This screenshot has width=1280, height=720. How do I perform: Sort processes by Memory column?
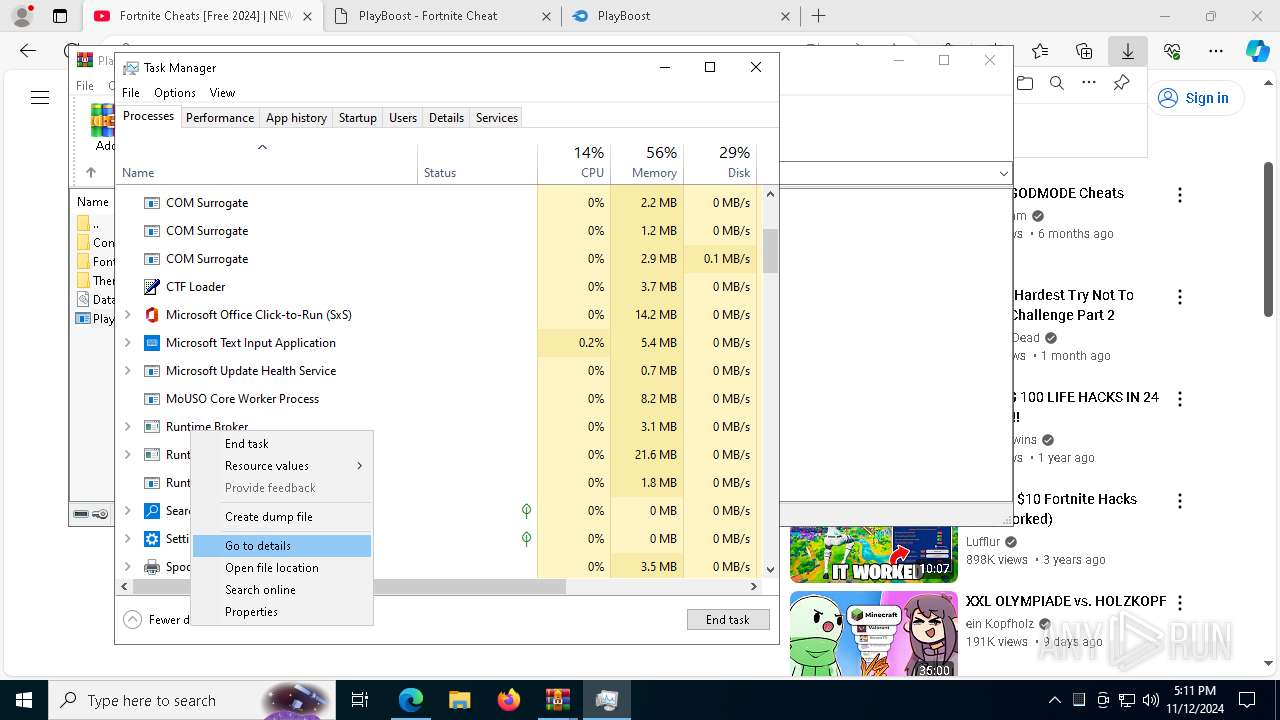(x=647, y=162)
